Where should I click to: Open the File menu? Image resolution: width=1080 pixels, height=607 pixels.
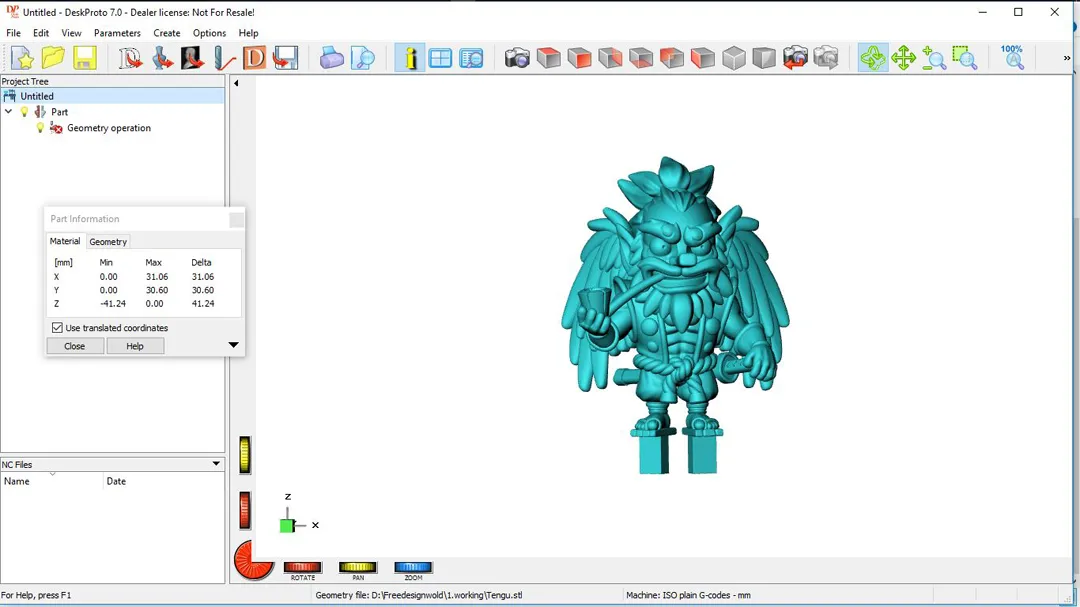[x=13, y=33]
